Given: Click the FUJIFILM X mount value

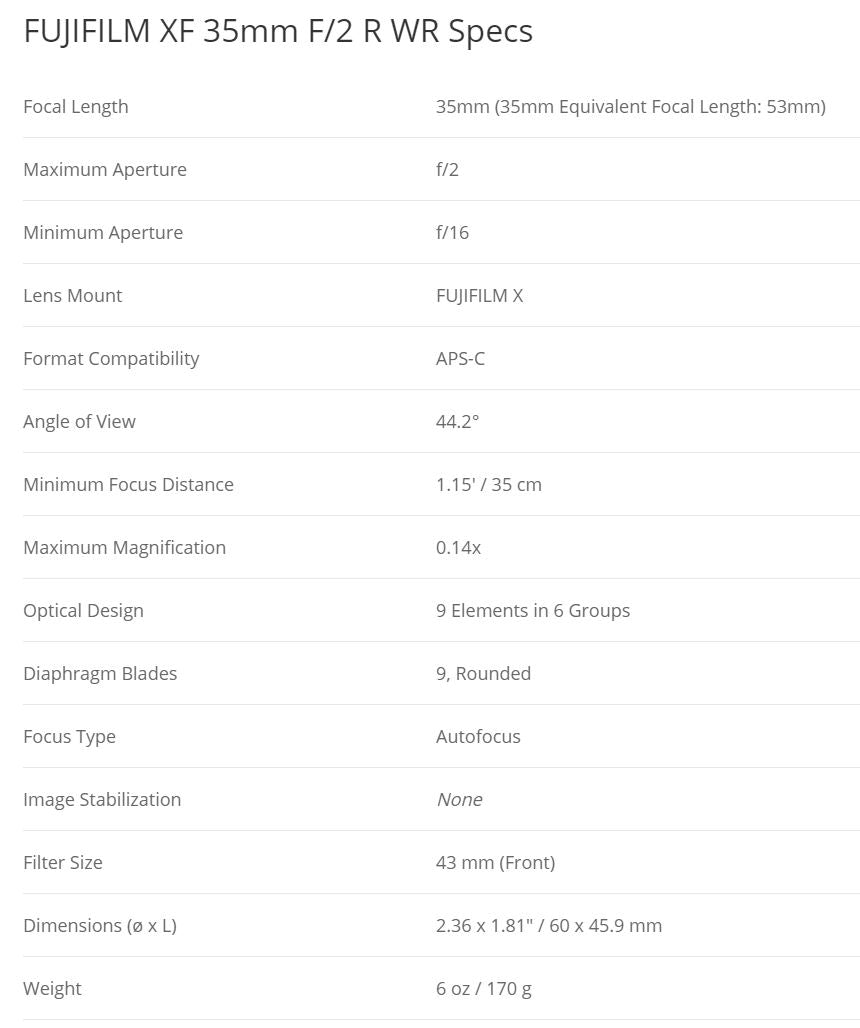Looking at the screenshot, I should (479, 296).
